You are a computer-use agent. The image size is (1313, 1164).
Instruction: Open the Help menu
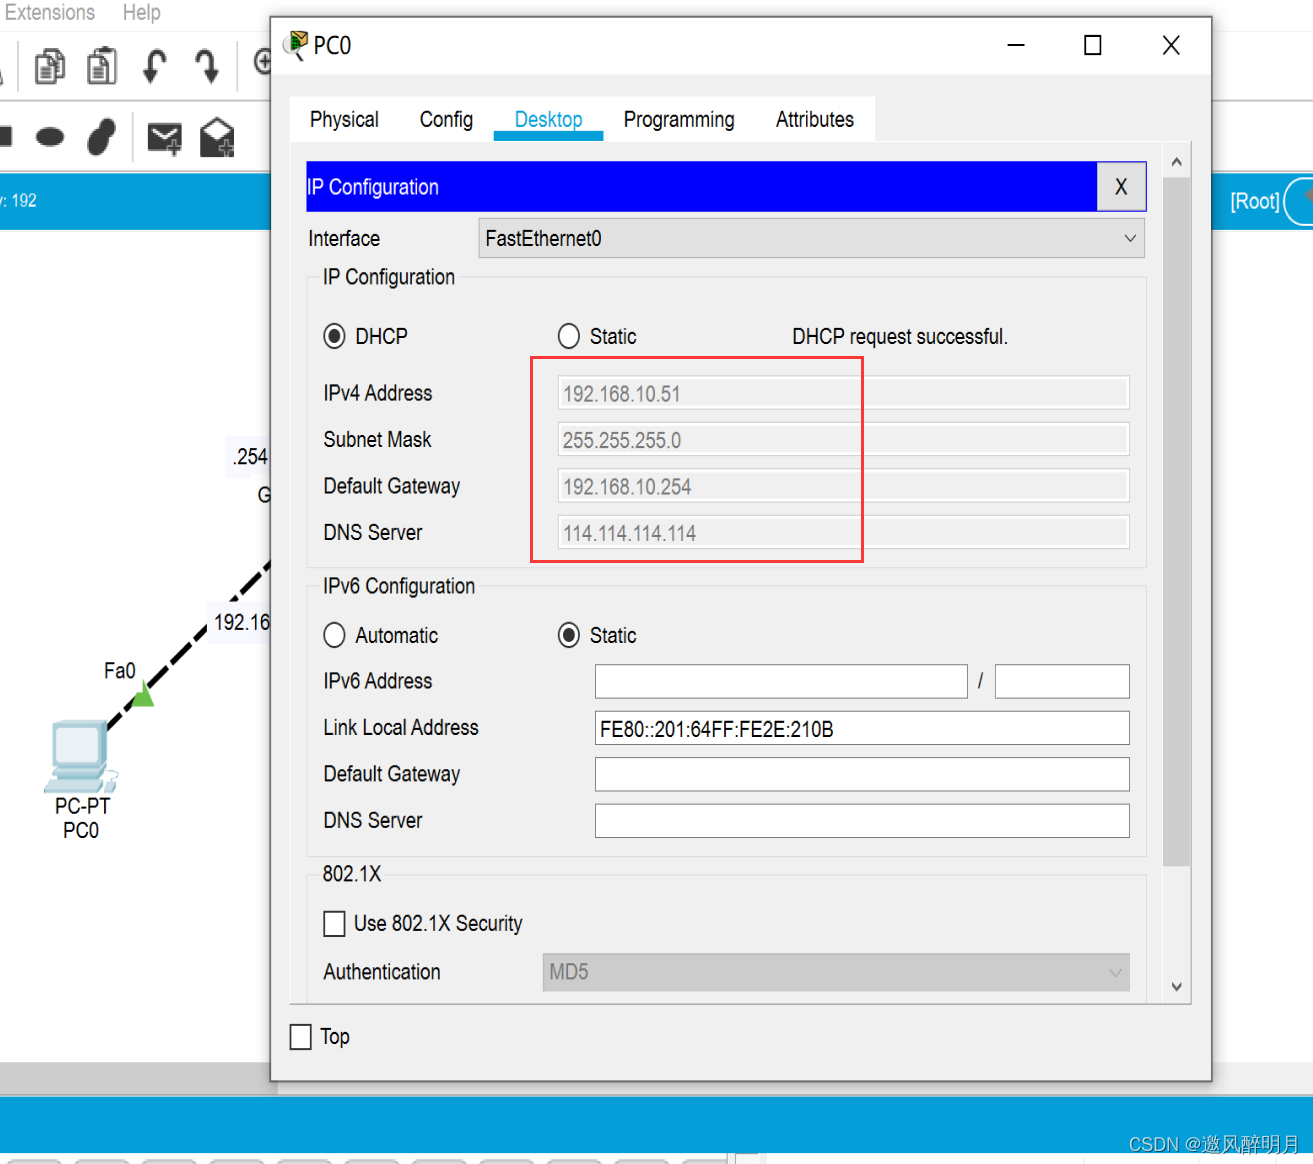[141, 13]
